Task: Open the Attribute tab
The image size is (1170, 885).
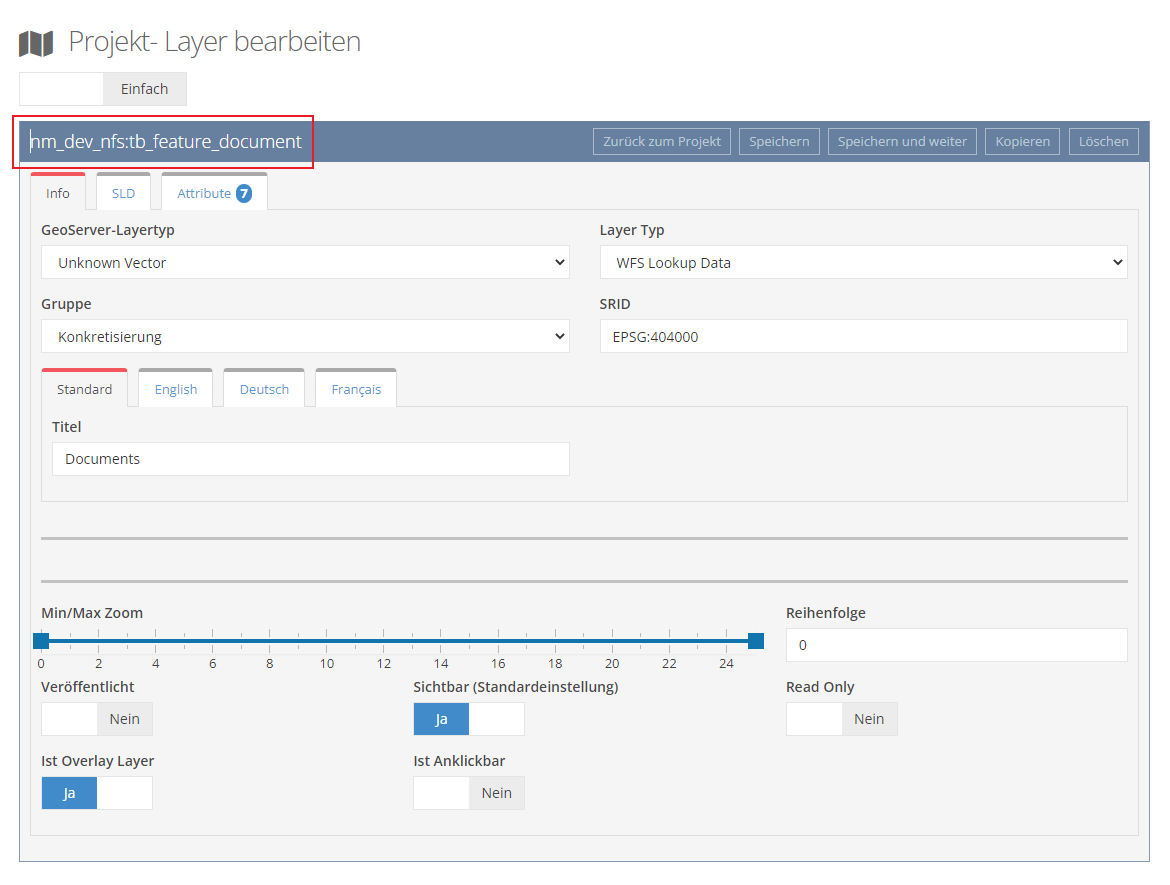Action: pos(214,193)
